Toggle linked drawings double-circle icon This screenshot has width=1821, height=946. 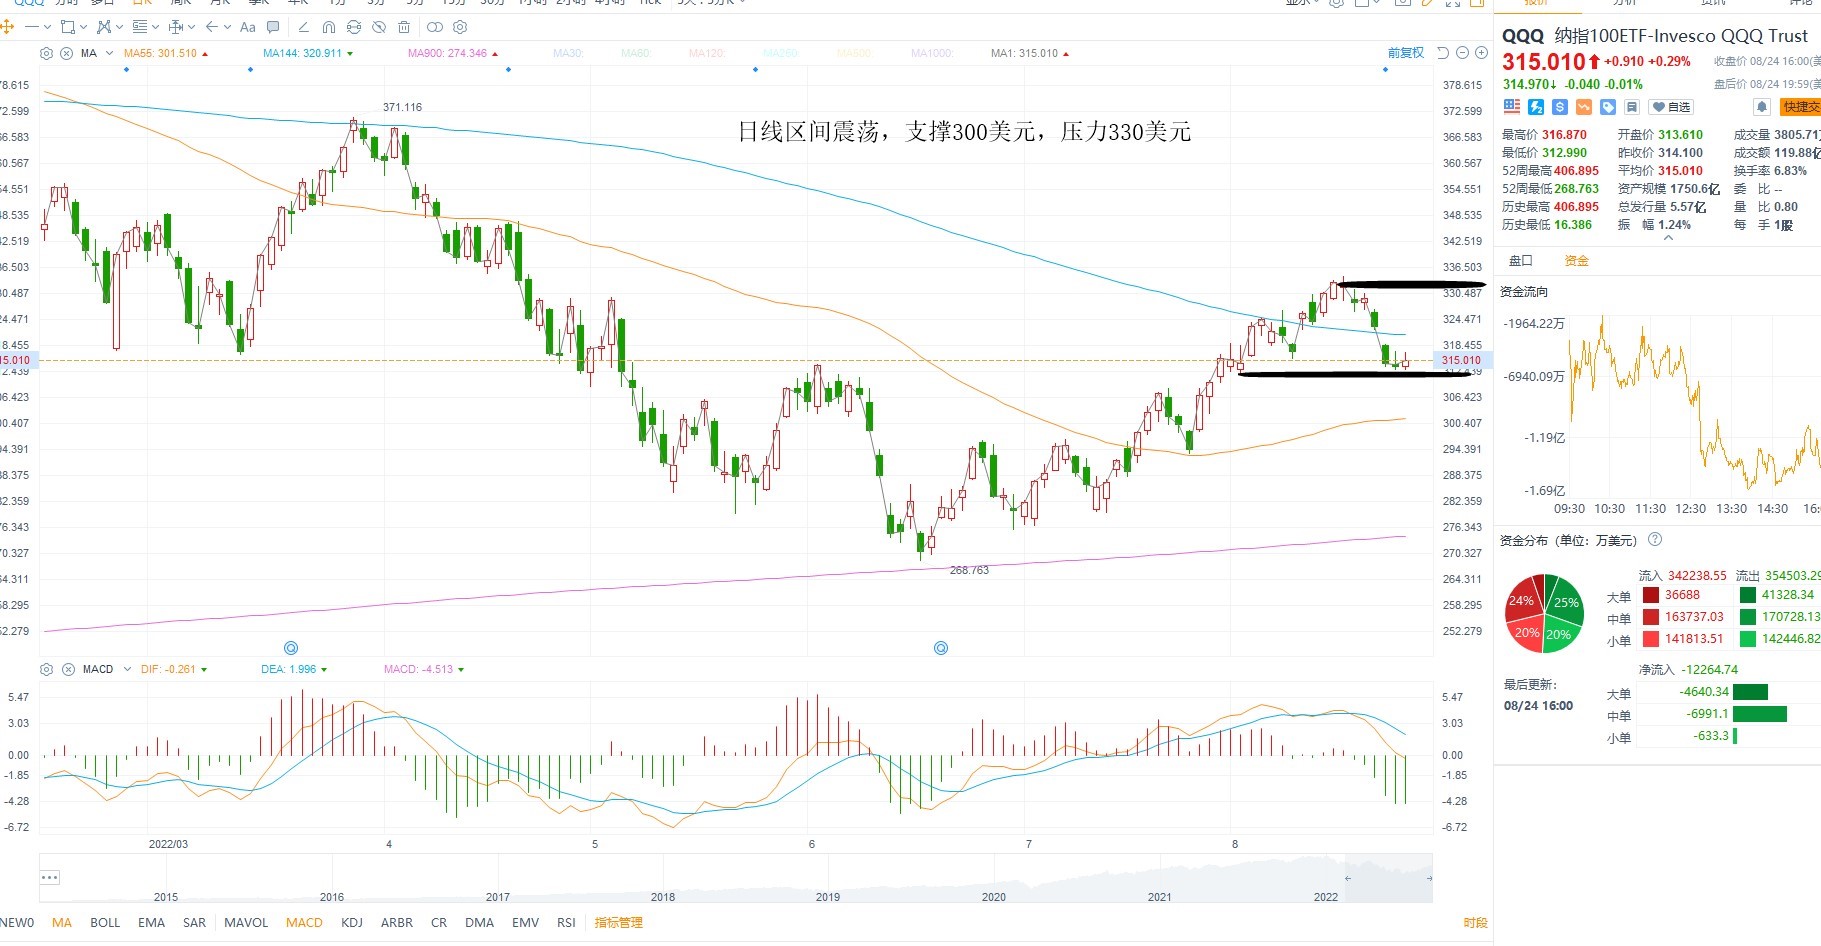(x=435, y=27)
